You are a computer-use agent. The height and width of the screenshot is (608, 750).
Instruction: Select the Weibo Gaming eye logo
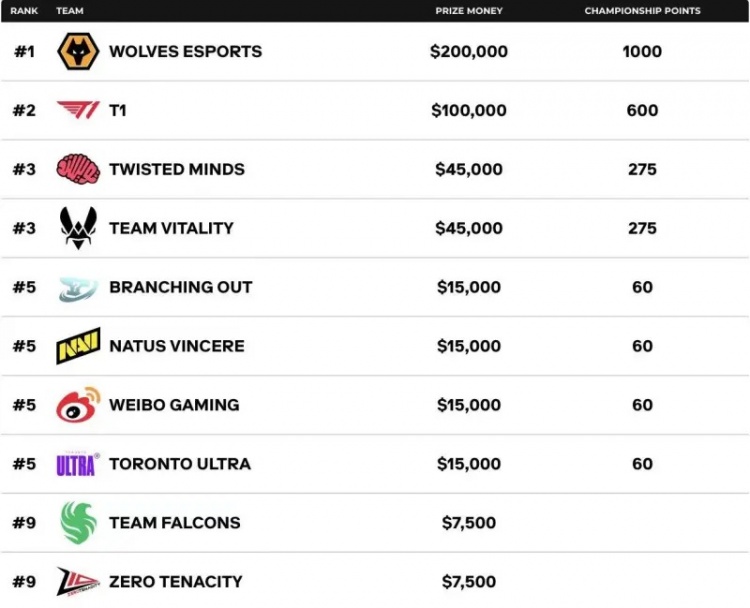[x=78, y=405]
